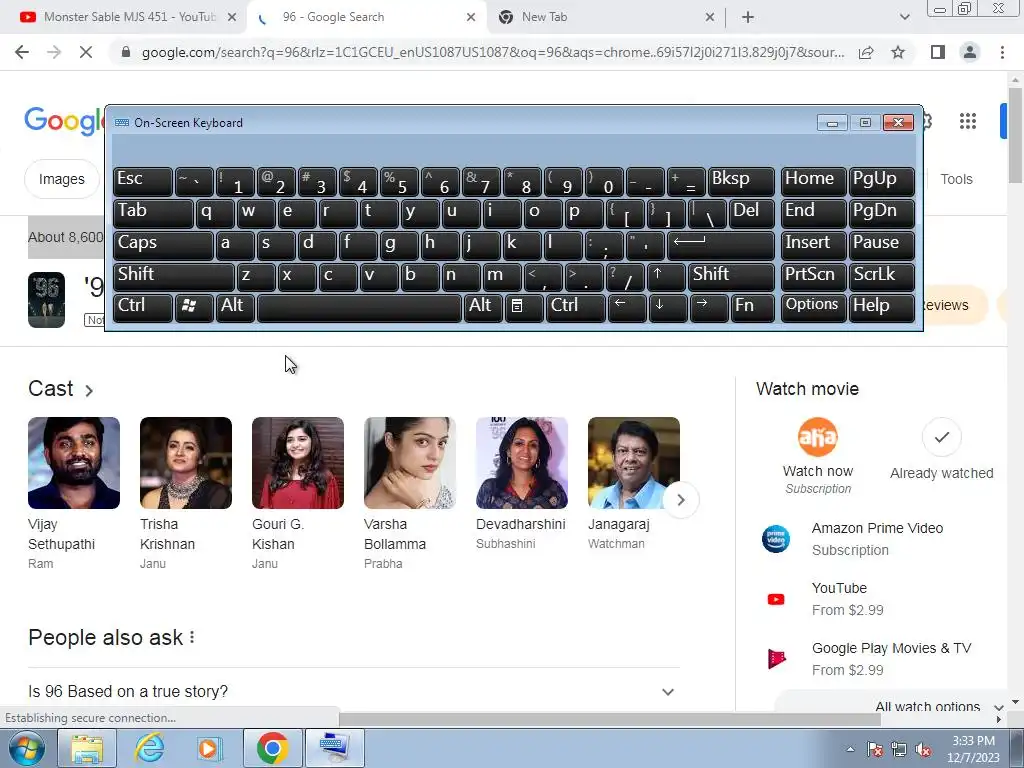
Task: Expand All watch options
Action: tap(938, 706)
